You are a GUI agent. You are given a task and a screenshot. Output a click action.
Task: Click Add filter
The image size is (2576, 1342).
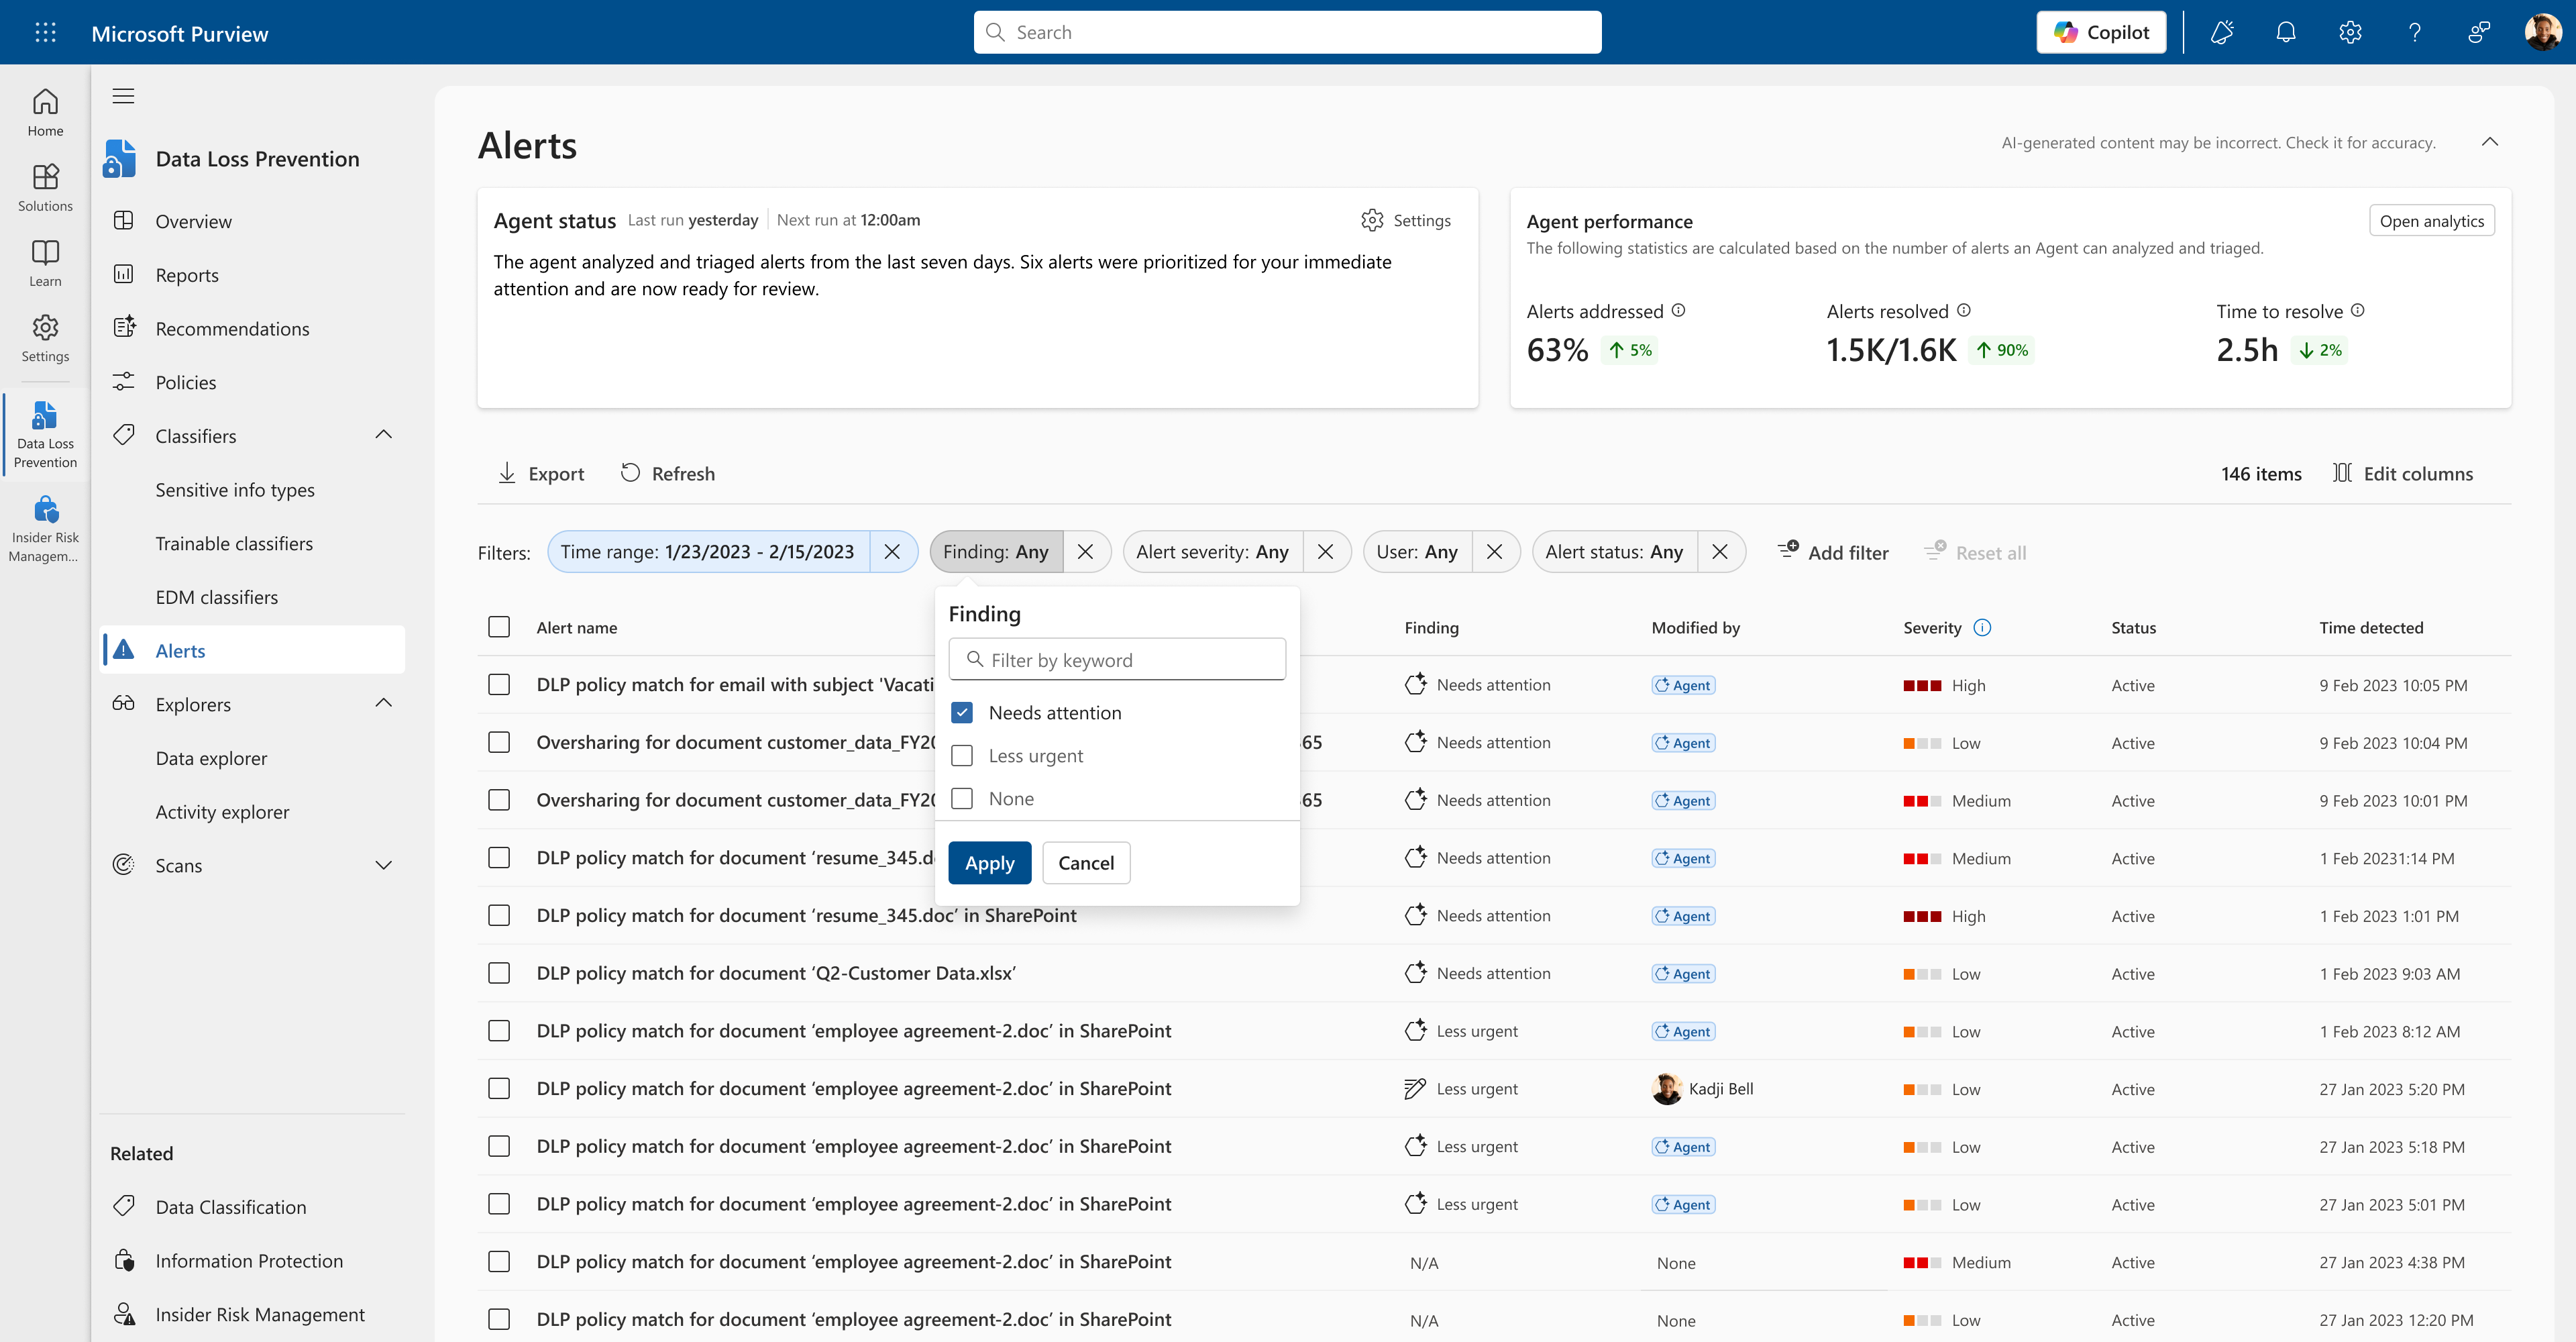tap(1833, 552)
